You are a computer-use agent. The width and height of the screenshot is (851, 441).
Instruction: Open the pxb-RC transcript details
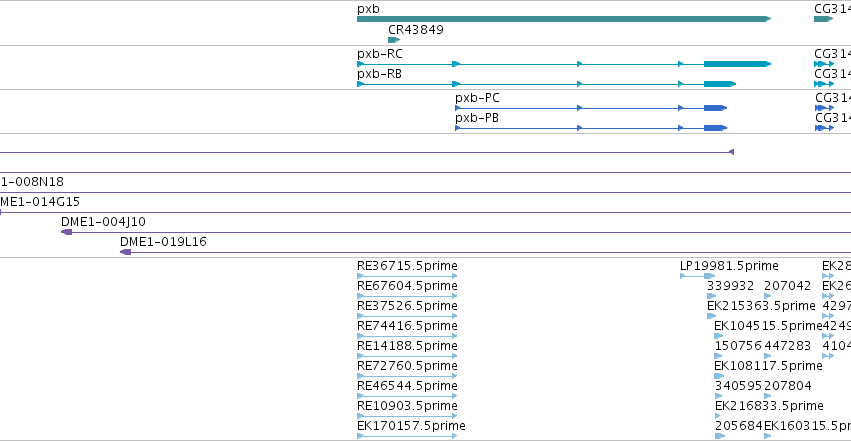click(x=564, y=64)
